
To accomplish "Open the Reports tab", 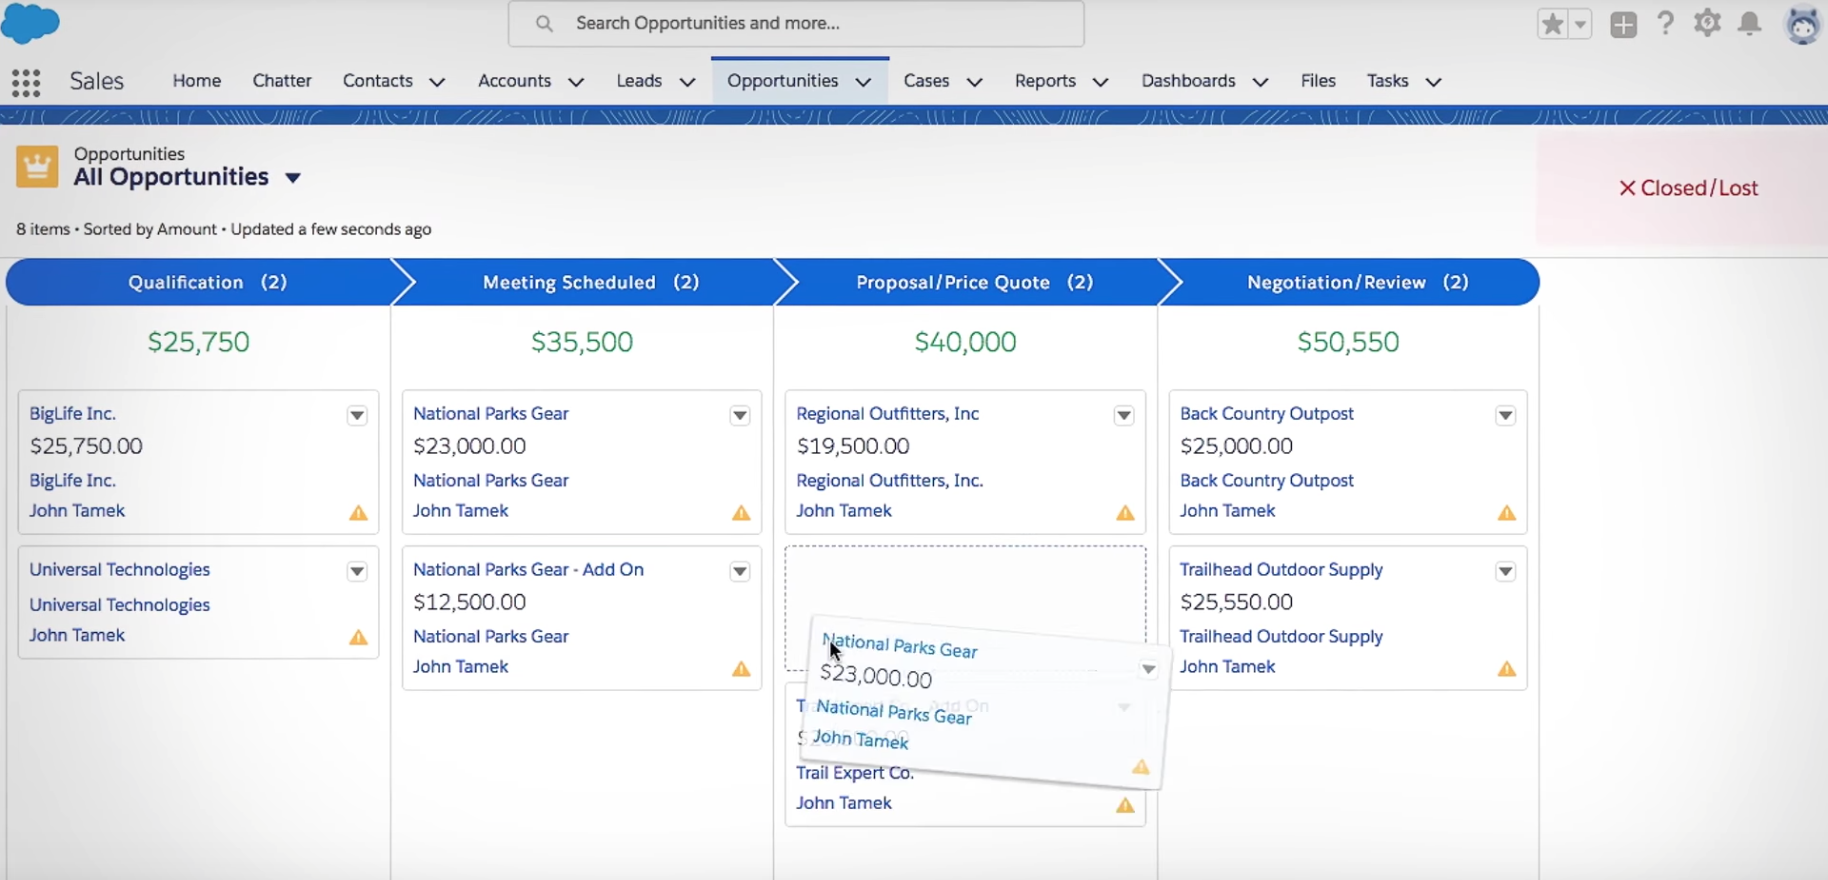I will 1045,81.
